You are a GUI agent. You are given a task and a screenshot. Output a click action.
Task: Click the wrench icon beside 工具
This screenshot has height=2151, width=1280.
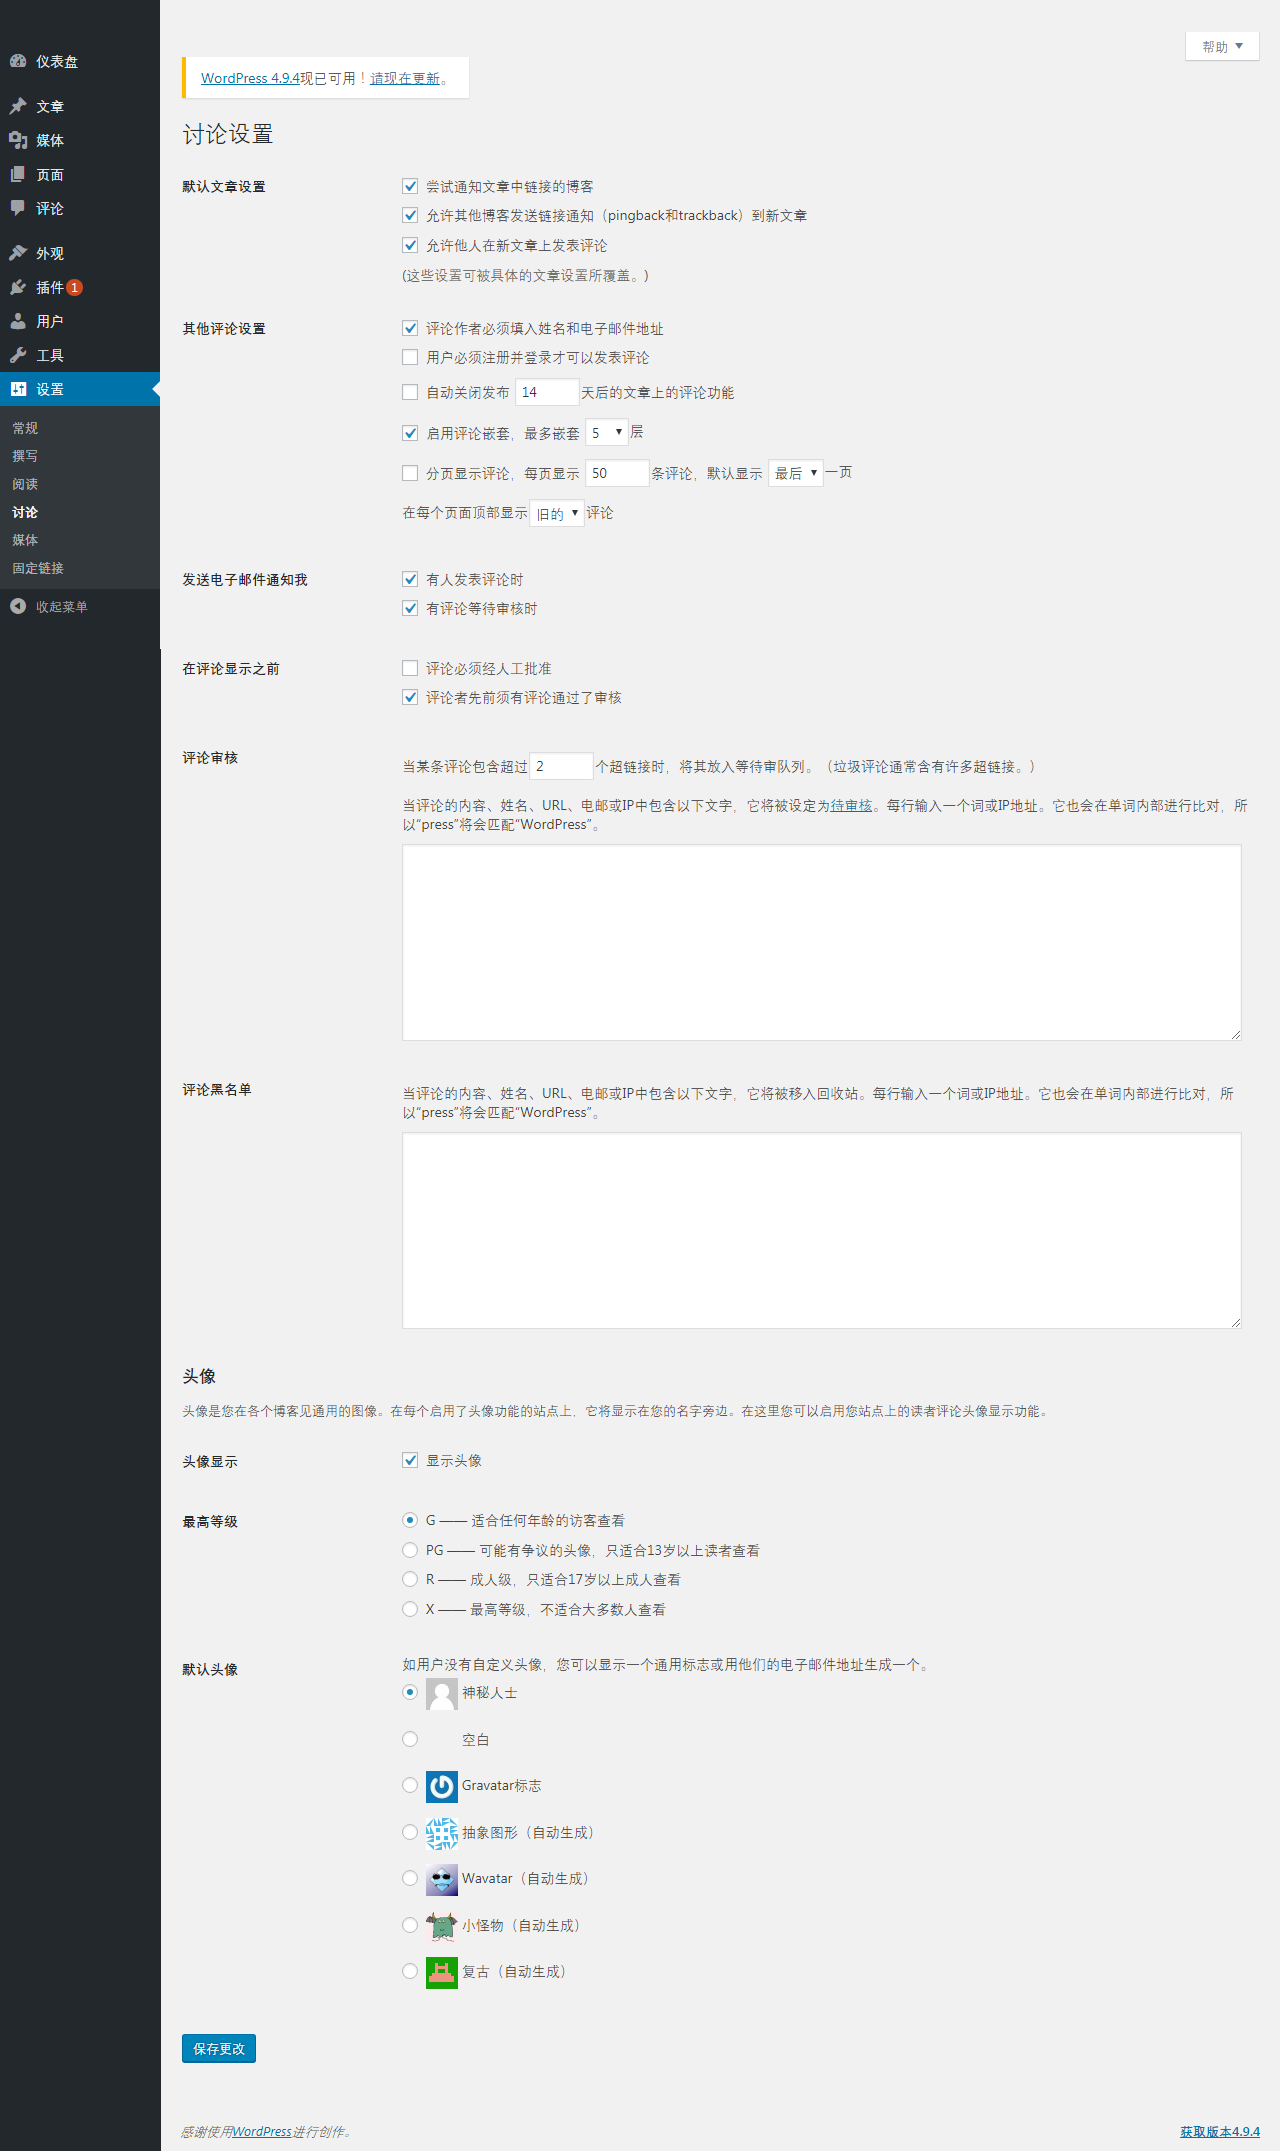(x=18, y=355)
